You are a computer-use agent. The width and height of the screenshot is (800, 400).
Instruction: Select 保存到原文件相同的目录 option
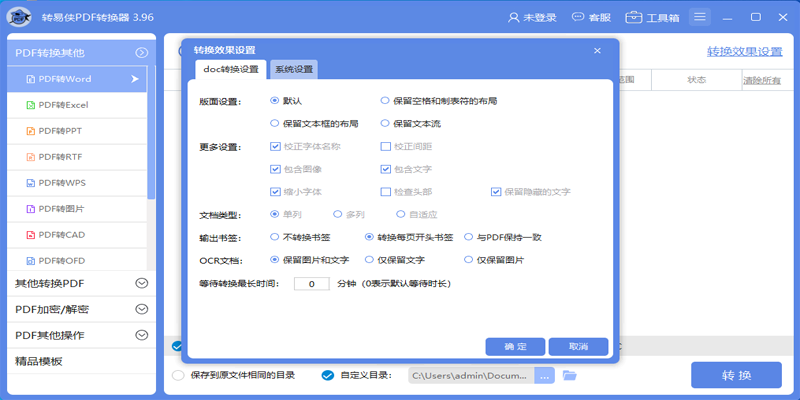pos(178,376)
